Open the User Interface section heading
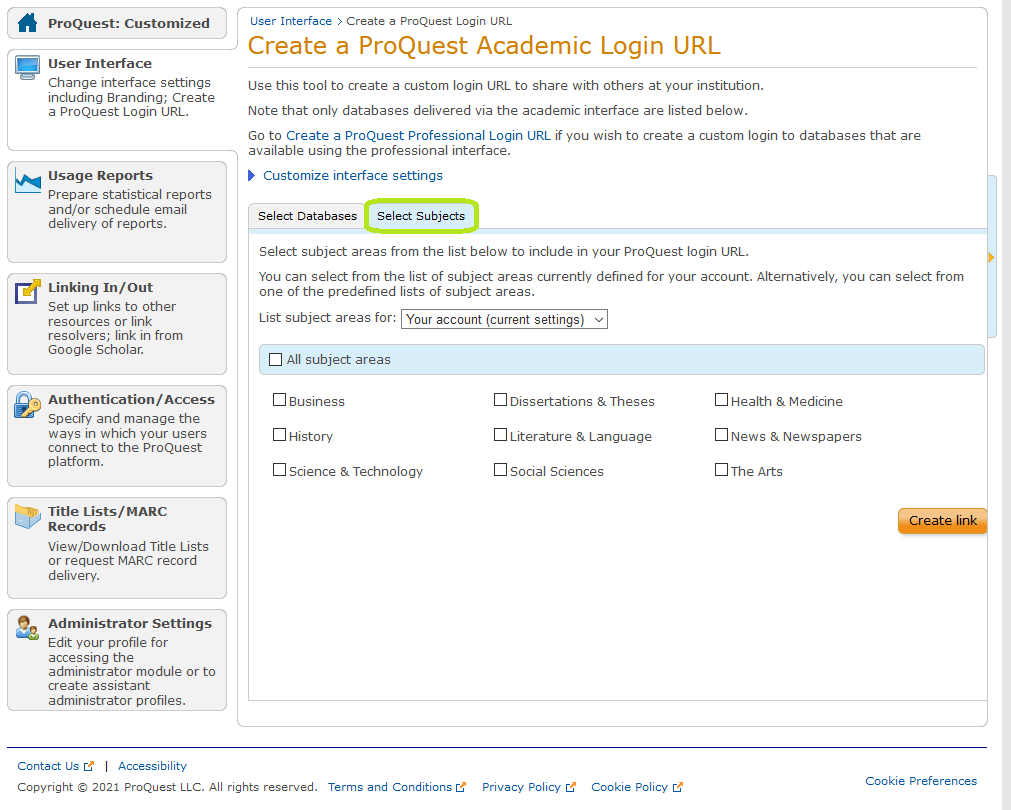This screenshot has height=810, width=1011. pos(100,63)
